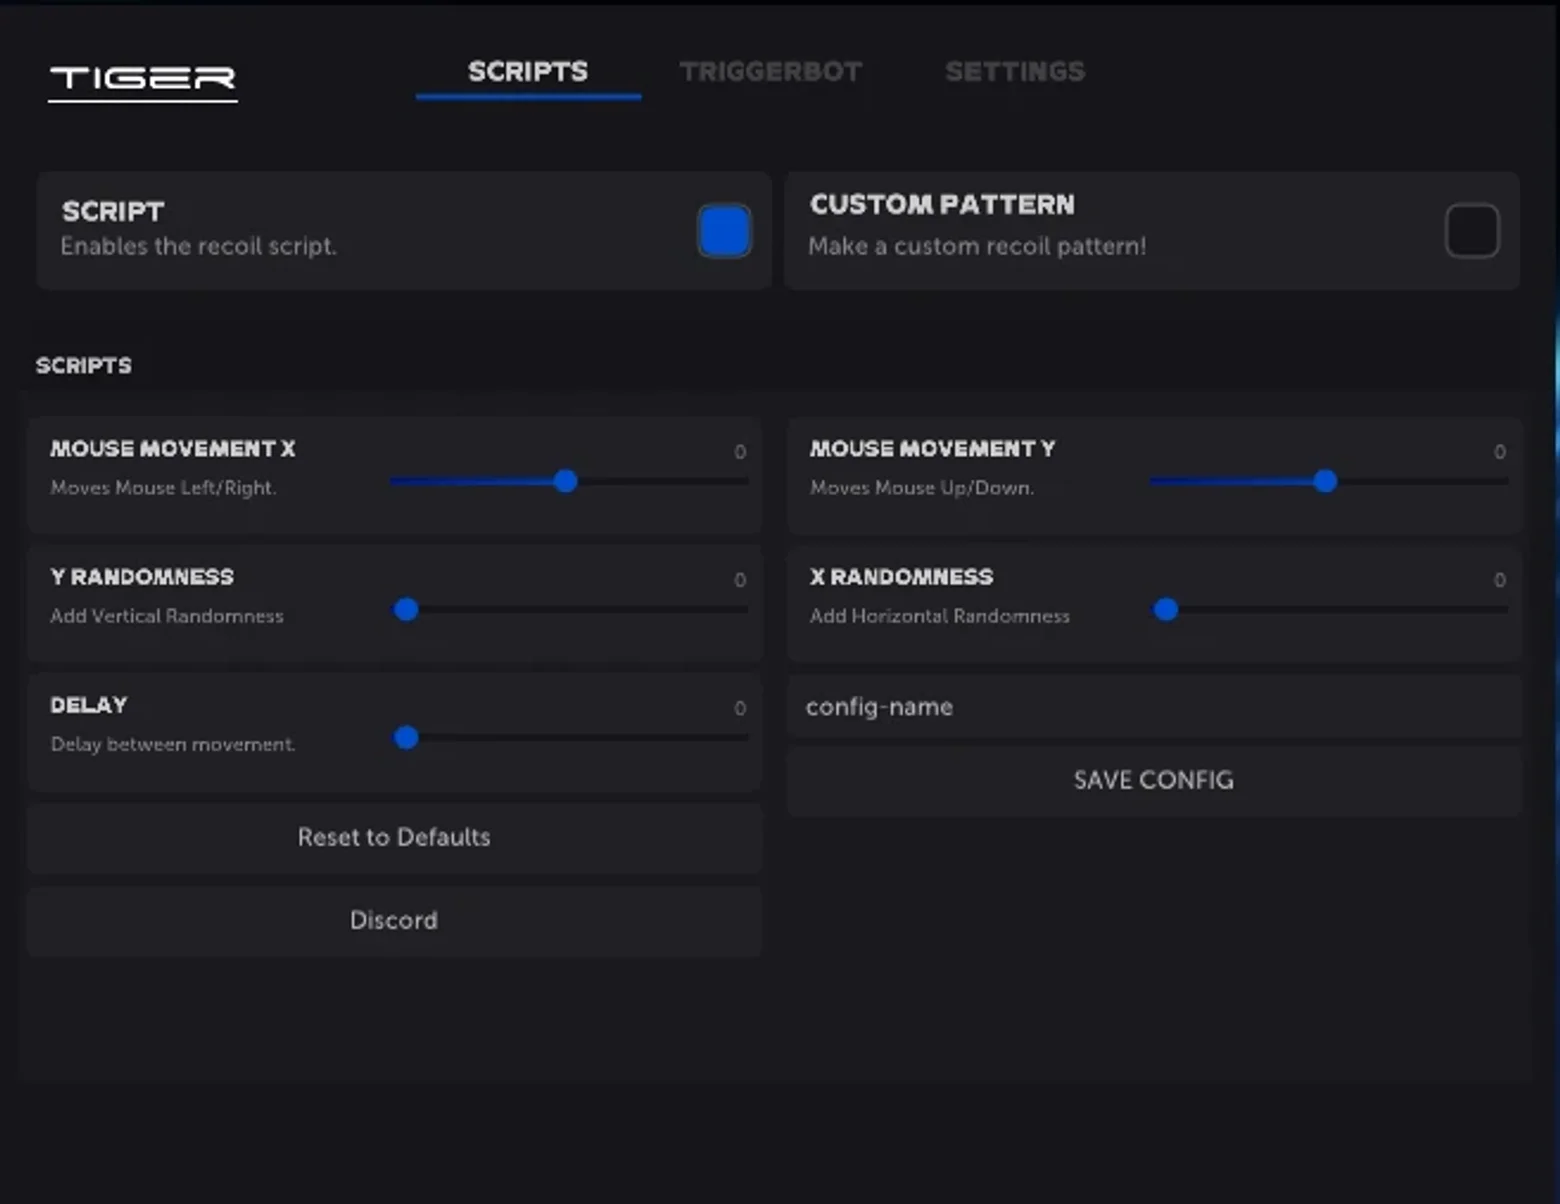Click the MOUSE MOVEMENT X label
The height and width of the screenshot is (1204, 1560).
click(173, 448)
